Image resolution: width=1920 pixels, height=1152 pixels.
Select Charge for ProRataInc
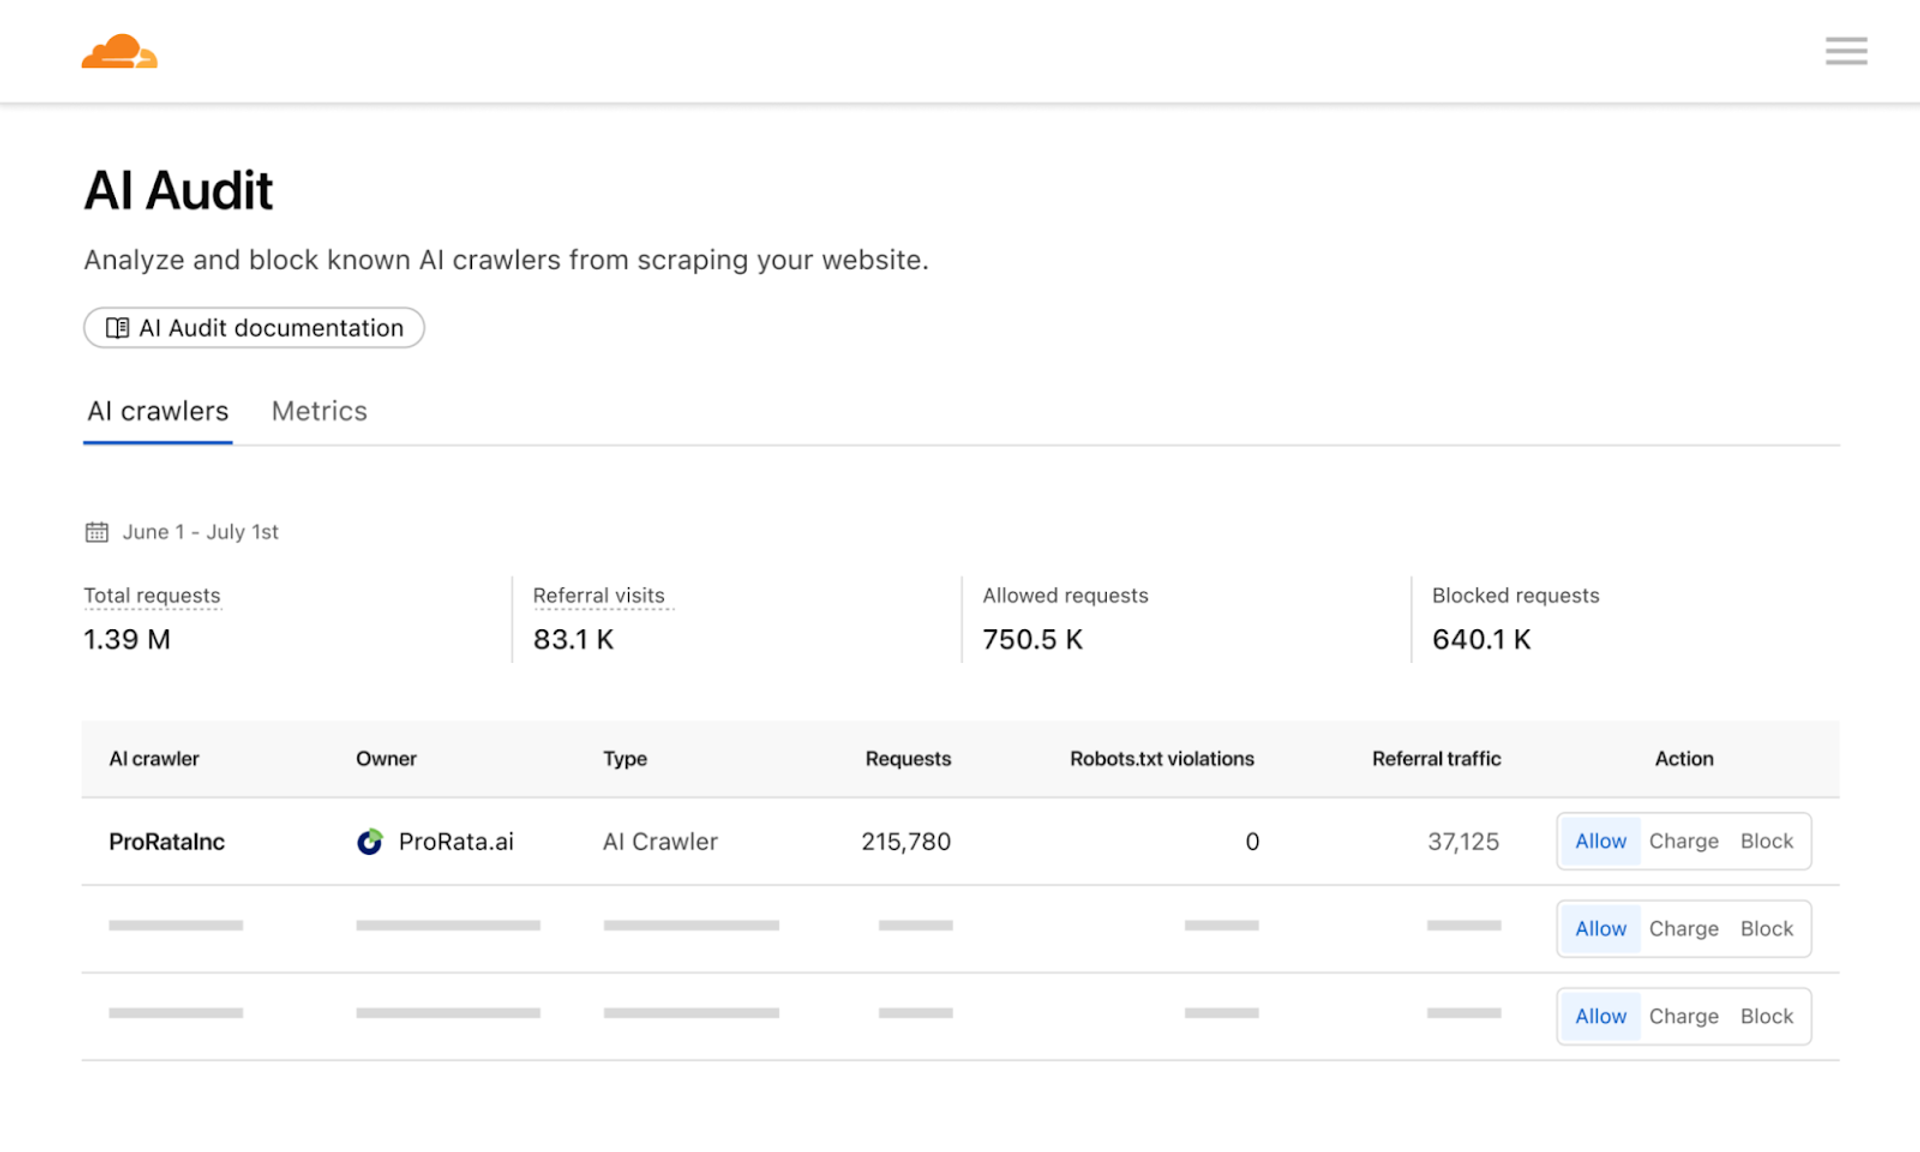[1683, 841]
